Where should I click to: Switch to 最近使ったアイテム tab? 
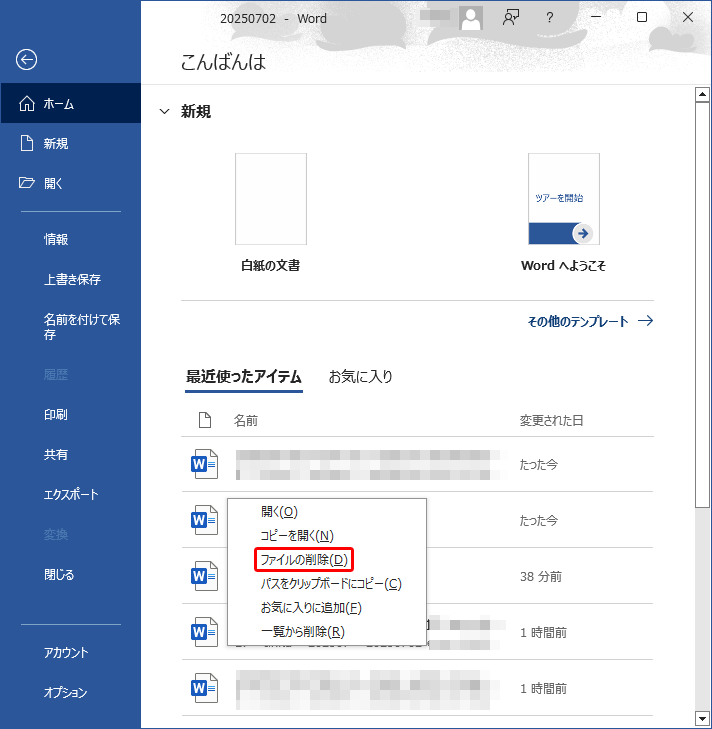point(244,377)
